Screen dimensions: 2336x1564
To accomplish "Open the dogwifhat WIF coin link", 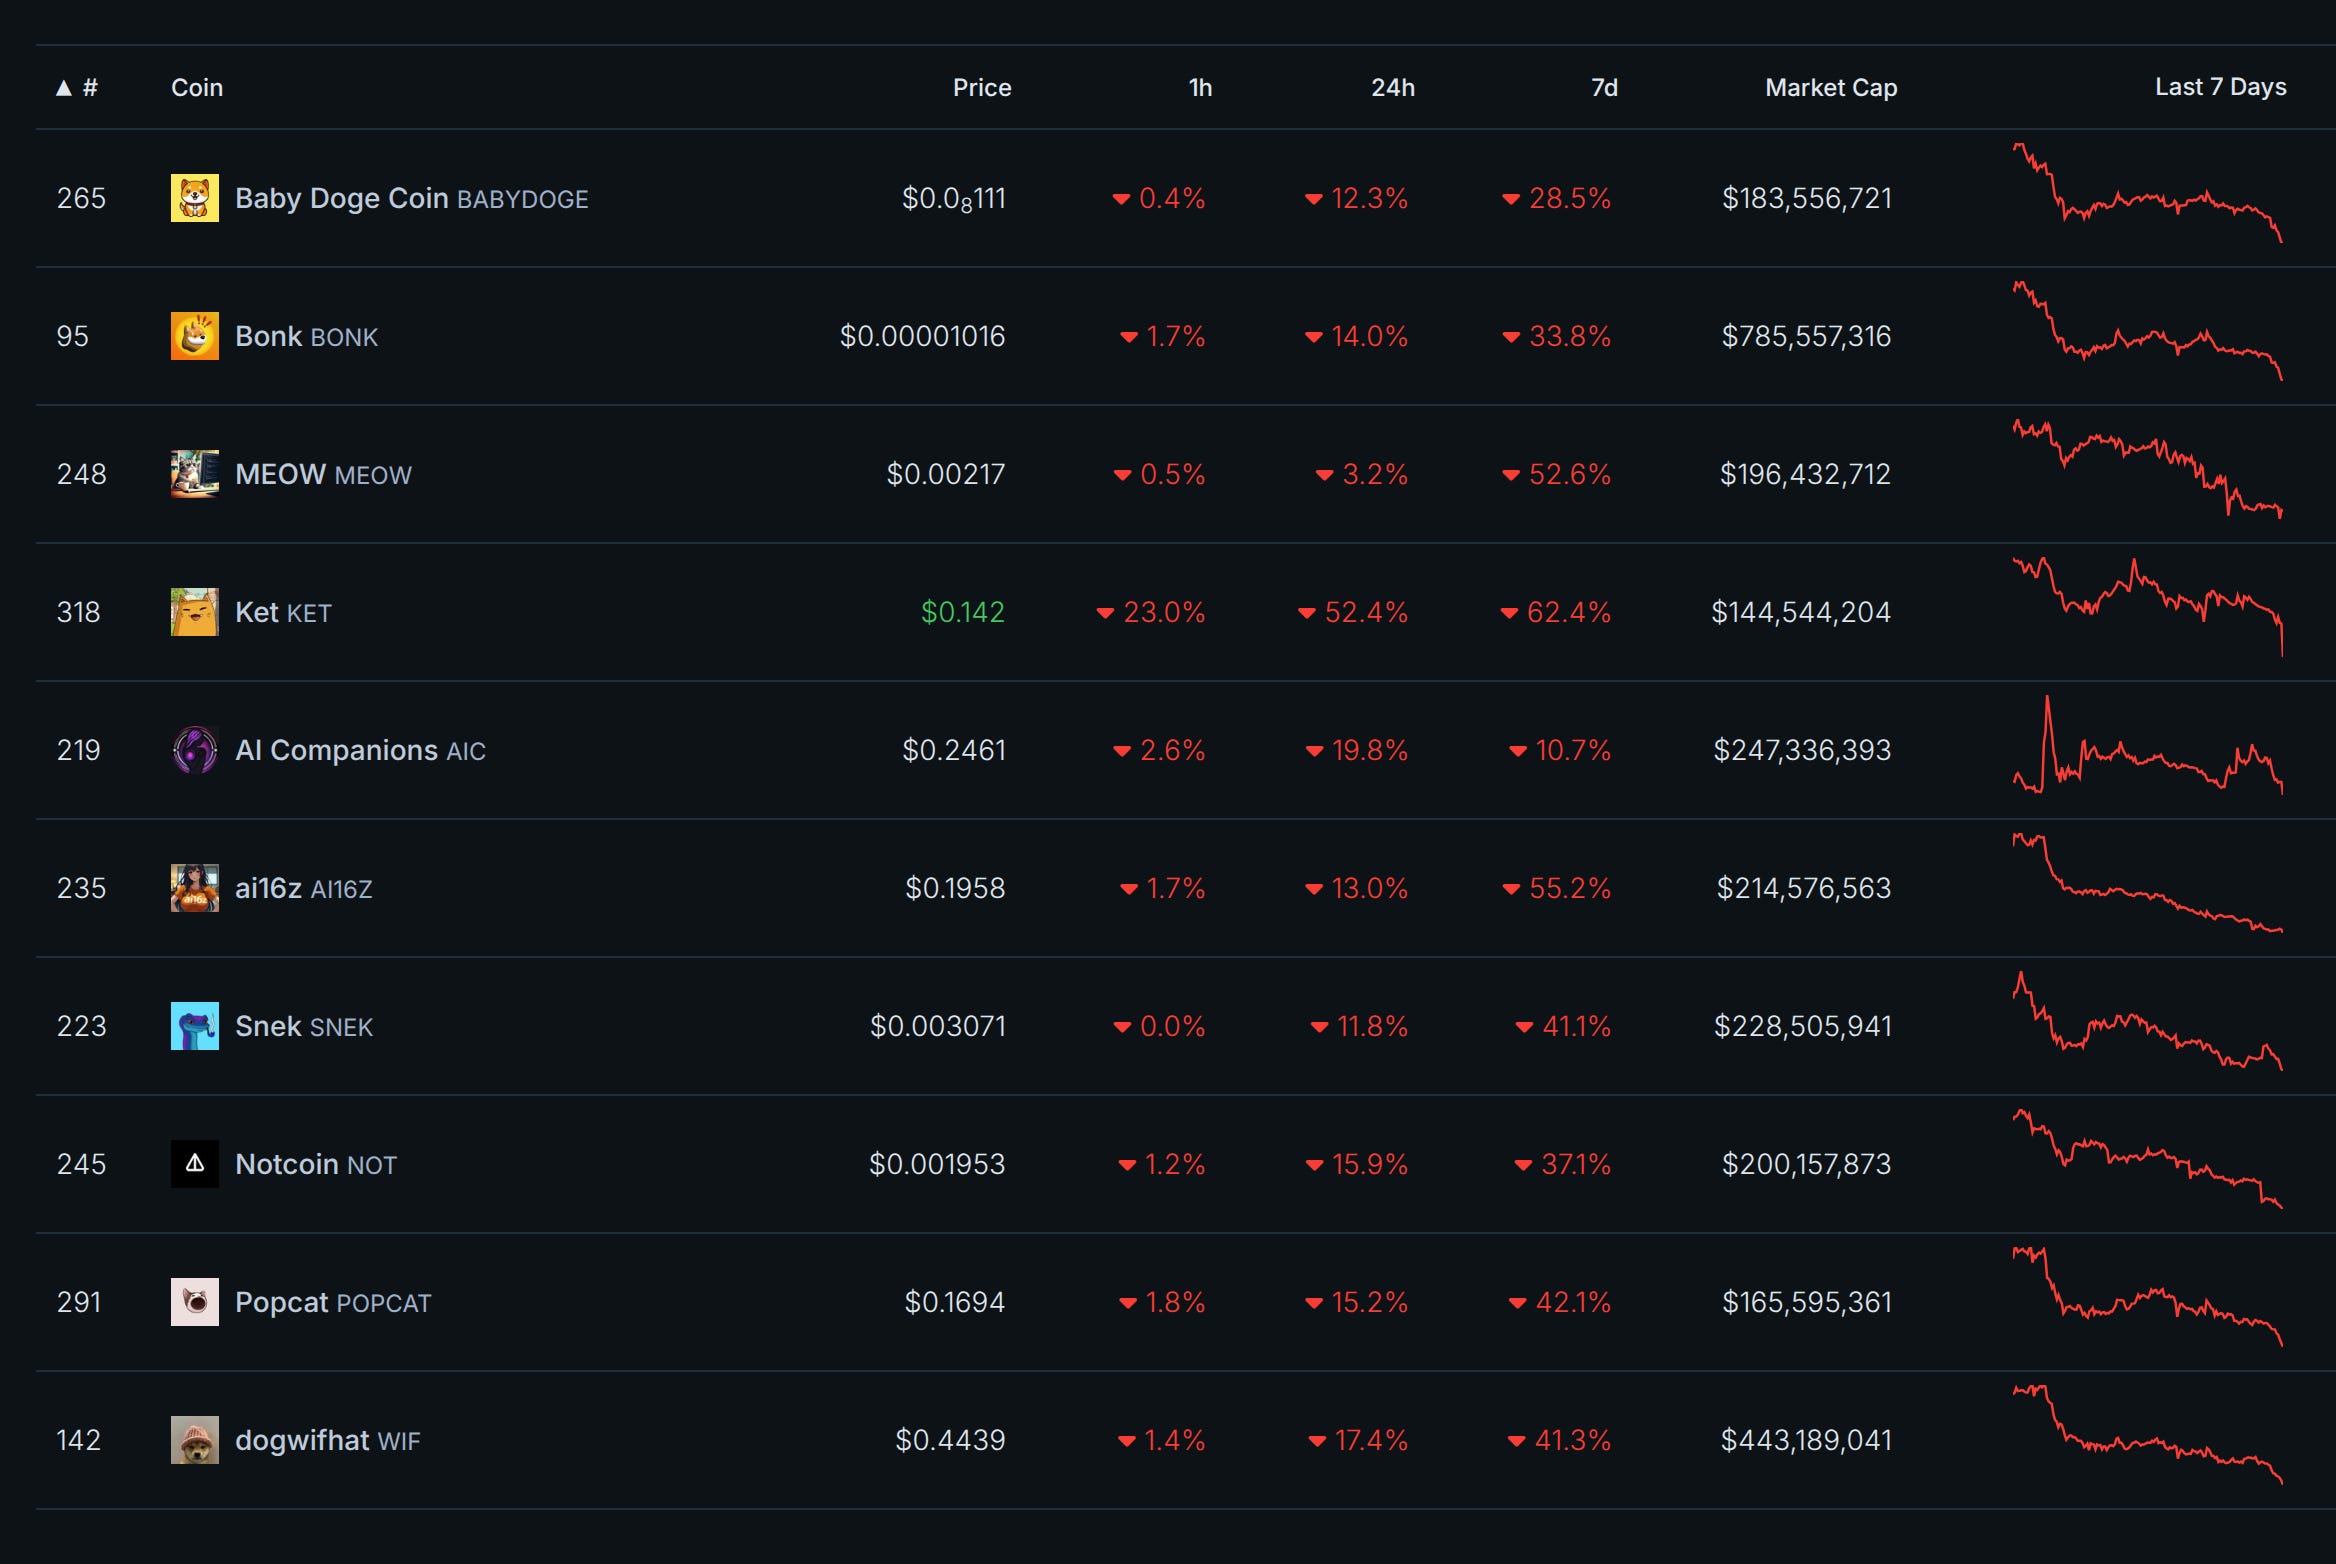I will tap(302, 1440).
